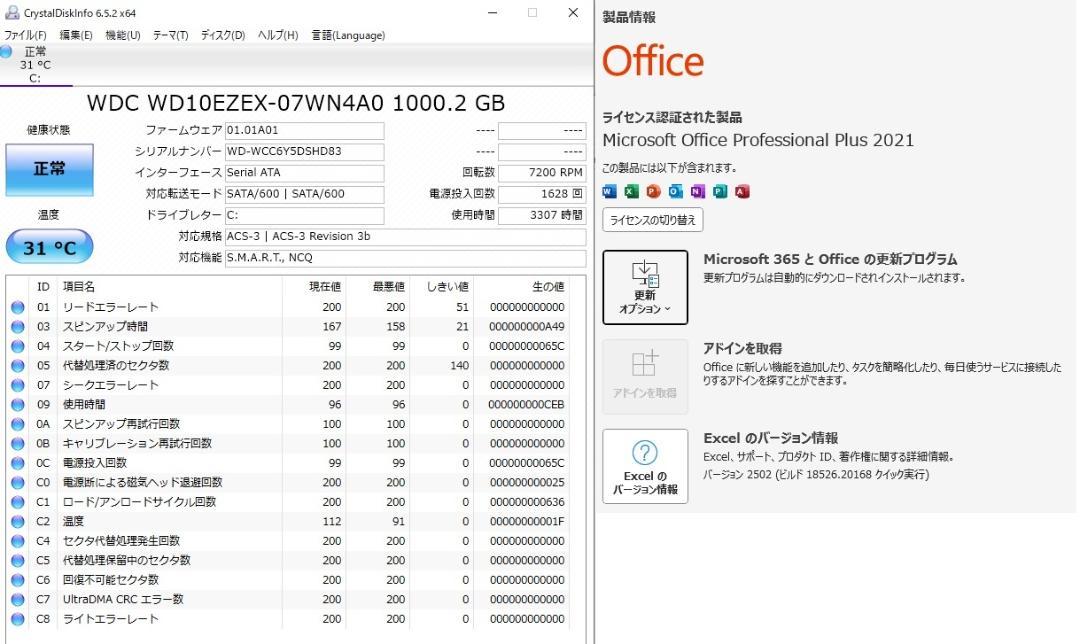The image size is (1080, 644).
Task: Click status orb for 使用時間 row 09
Action: coord(18,405)
